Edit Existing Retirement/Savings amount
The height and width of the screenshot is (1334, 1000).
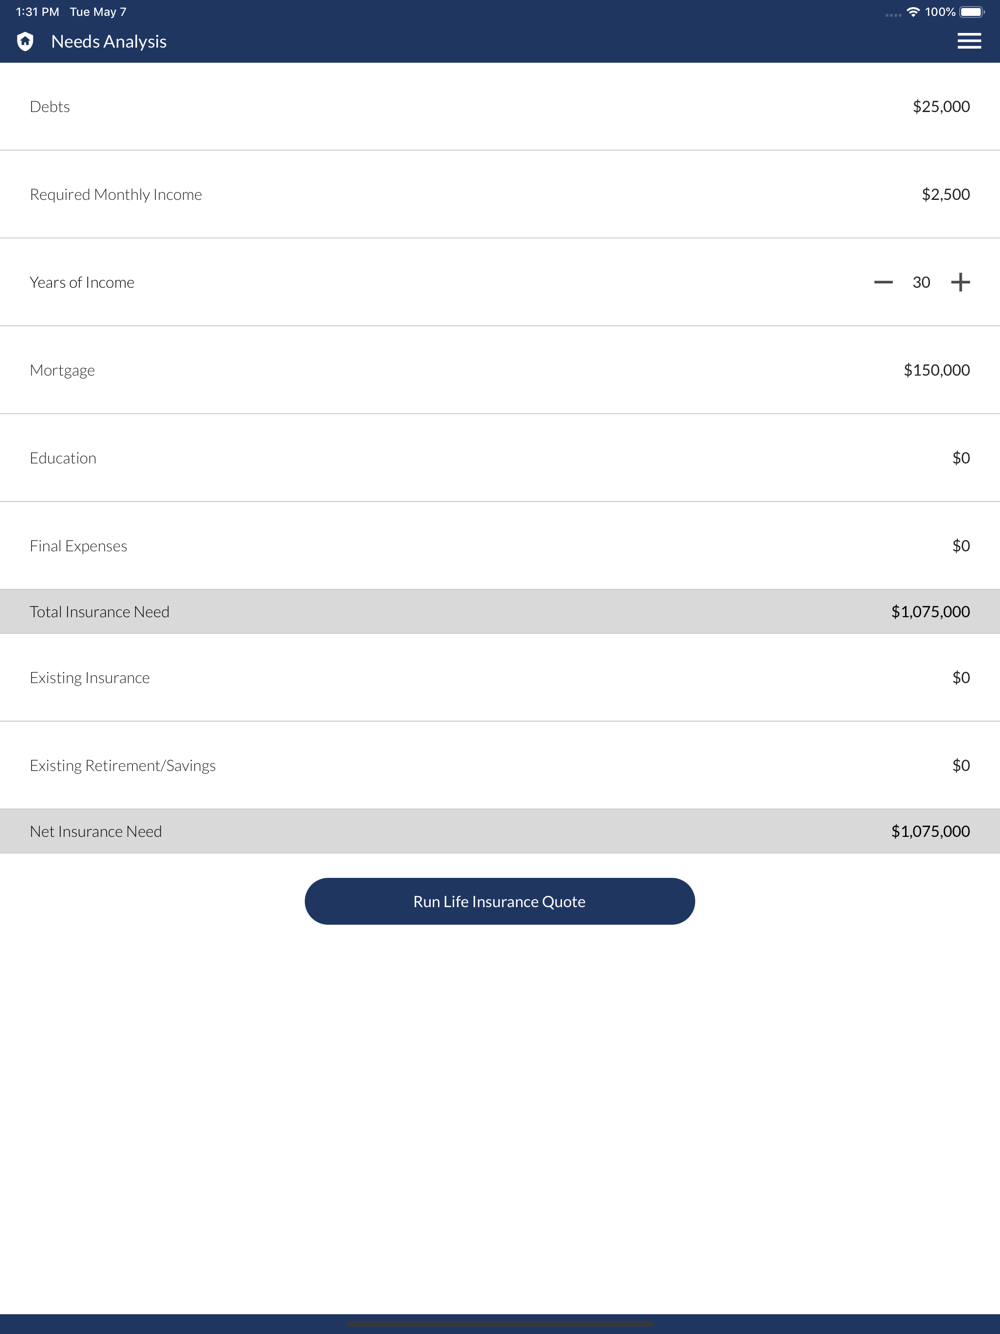click(961, 766)
